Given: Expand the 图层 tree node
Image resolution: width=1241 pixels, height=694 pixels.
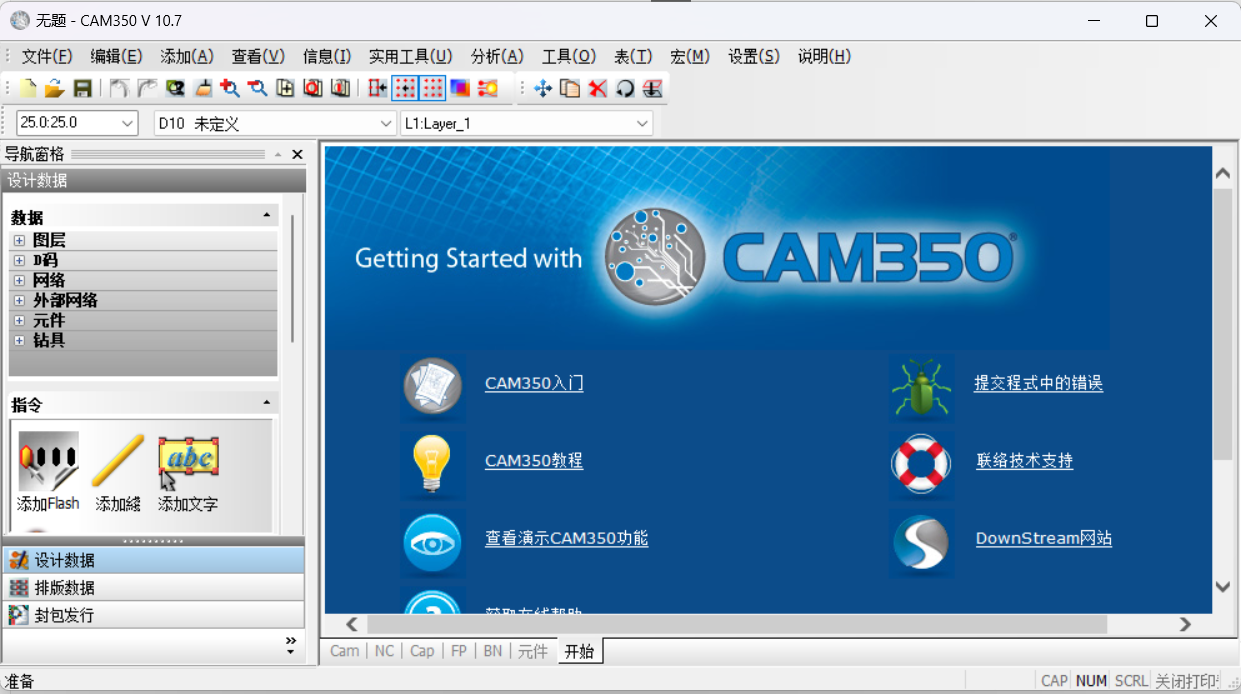Looking at the screenshot, I should [19, 240].
